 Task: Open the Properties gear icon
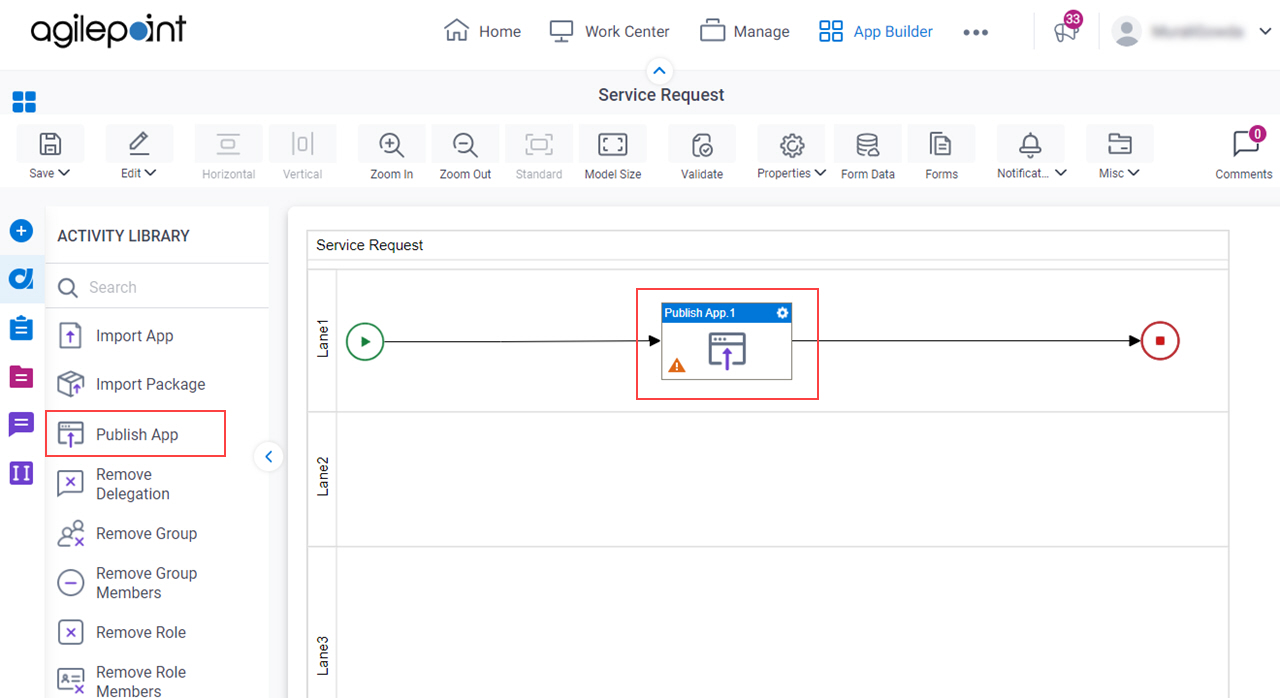click(x=791, y=144)
